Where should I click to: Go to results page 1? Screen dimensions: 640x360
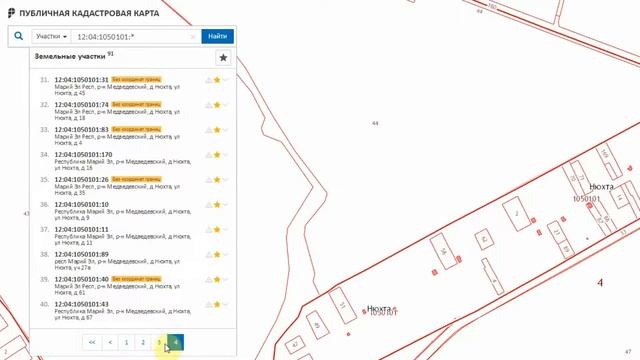tap(127, 342)
